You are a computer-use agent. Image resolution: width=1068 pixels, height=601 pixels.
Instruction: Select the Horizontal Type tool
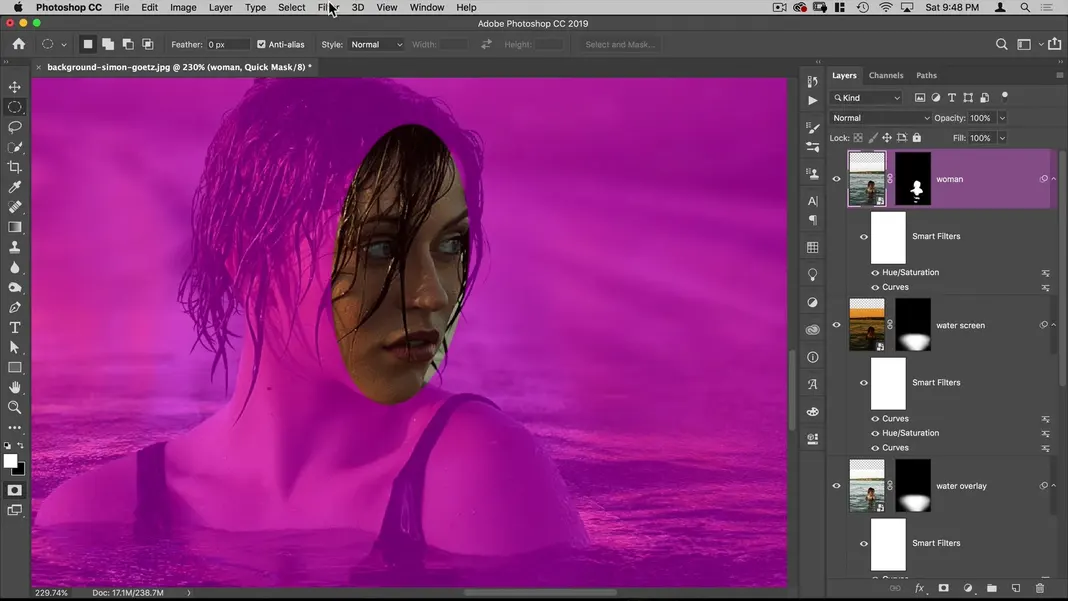[x=14, y=328]
